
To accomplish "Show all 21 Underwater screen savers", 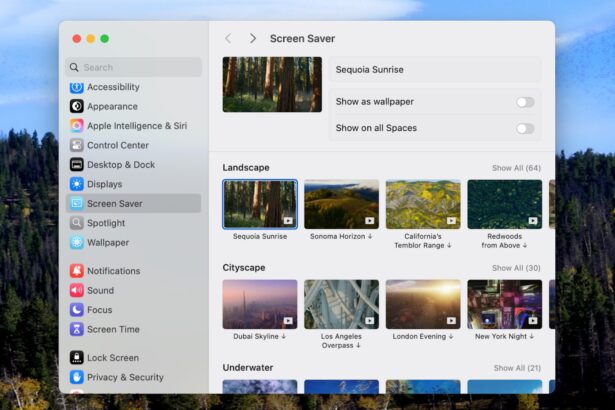I will point(517,368).
